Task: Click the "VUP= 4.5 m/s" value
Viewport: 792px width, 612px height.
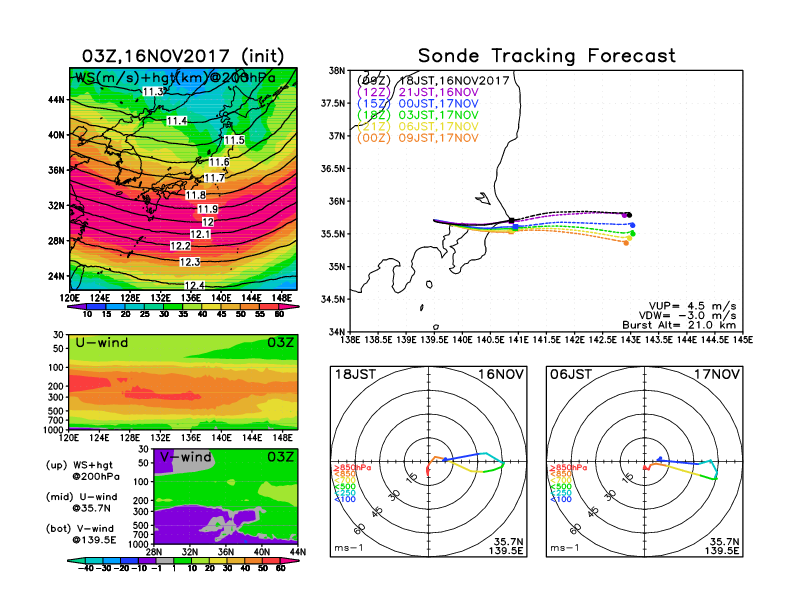Action: (692, 306)
